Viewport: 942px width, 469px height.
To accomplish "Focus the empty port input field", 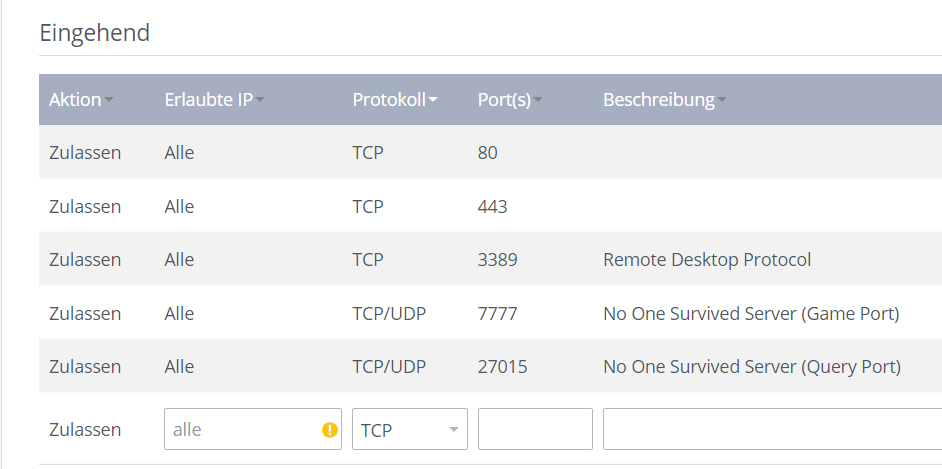I will [535, 429].
